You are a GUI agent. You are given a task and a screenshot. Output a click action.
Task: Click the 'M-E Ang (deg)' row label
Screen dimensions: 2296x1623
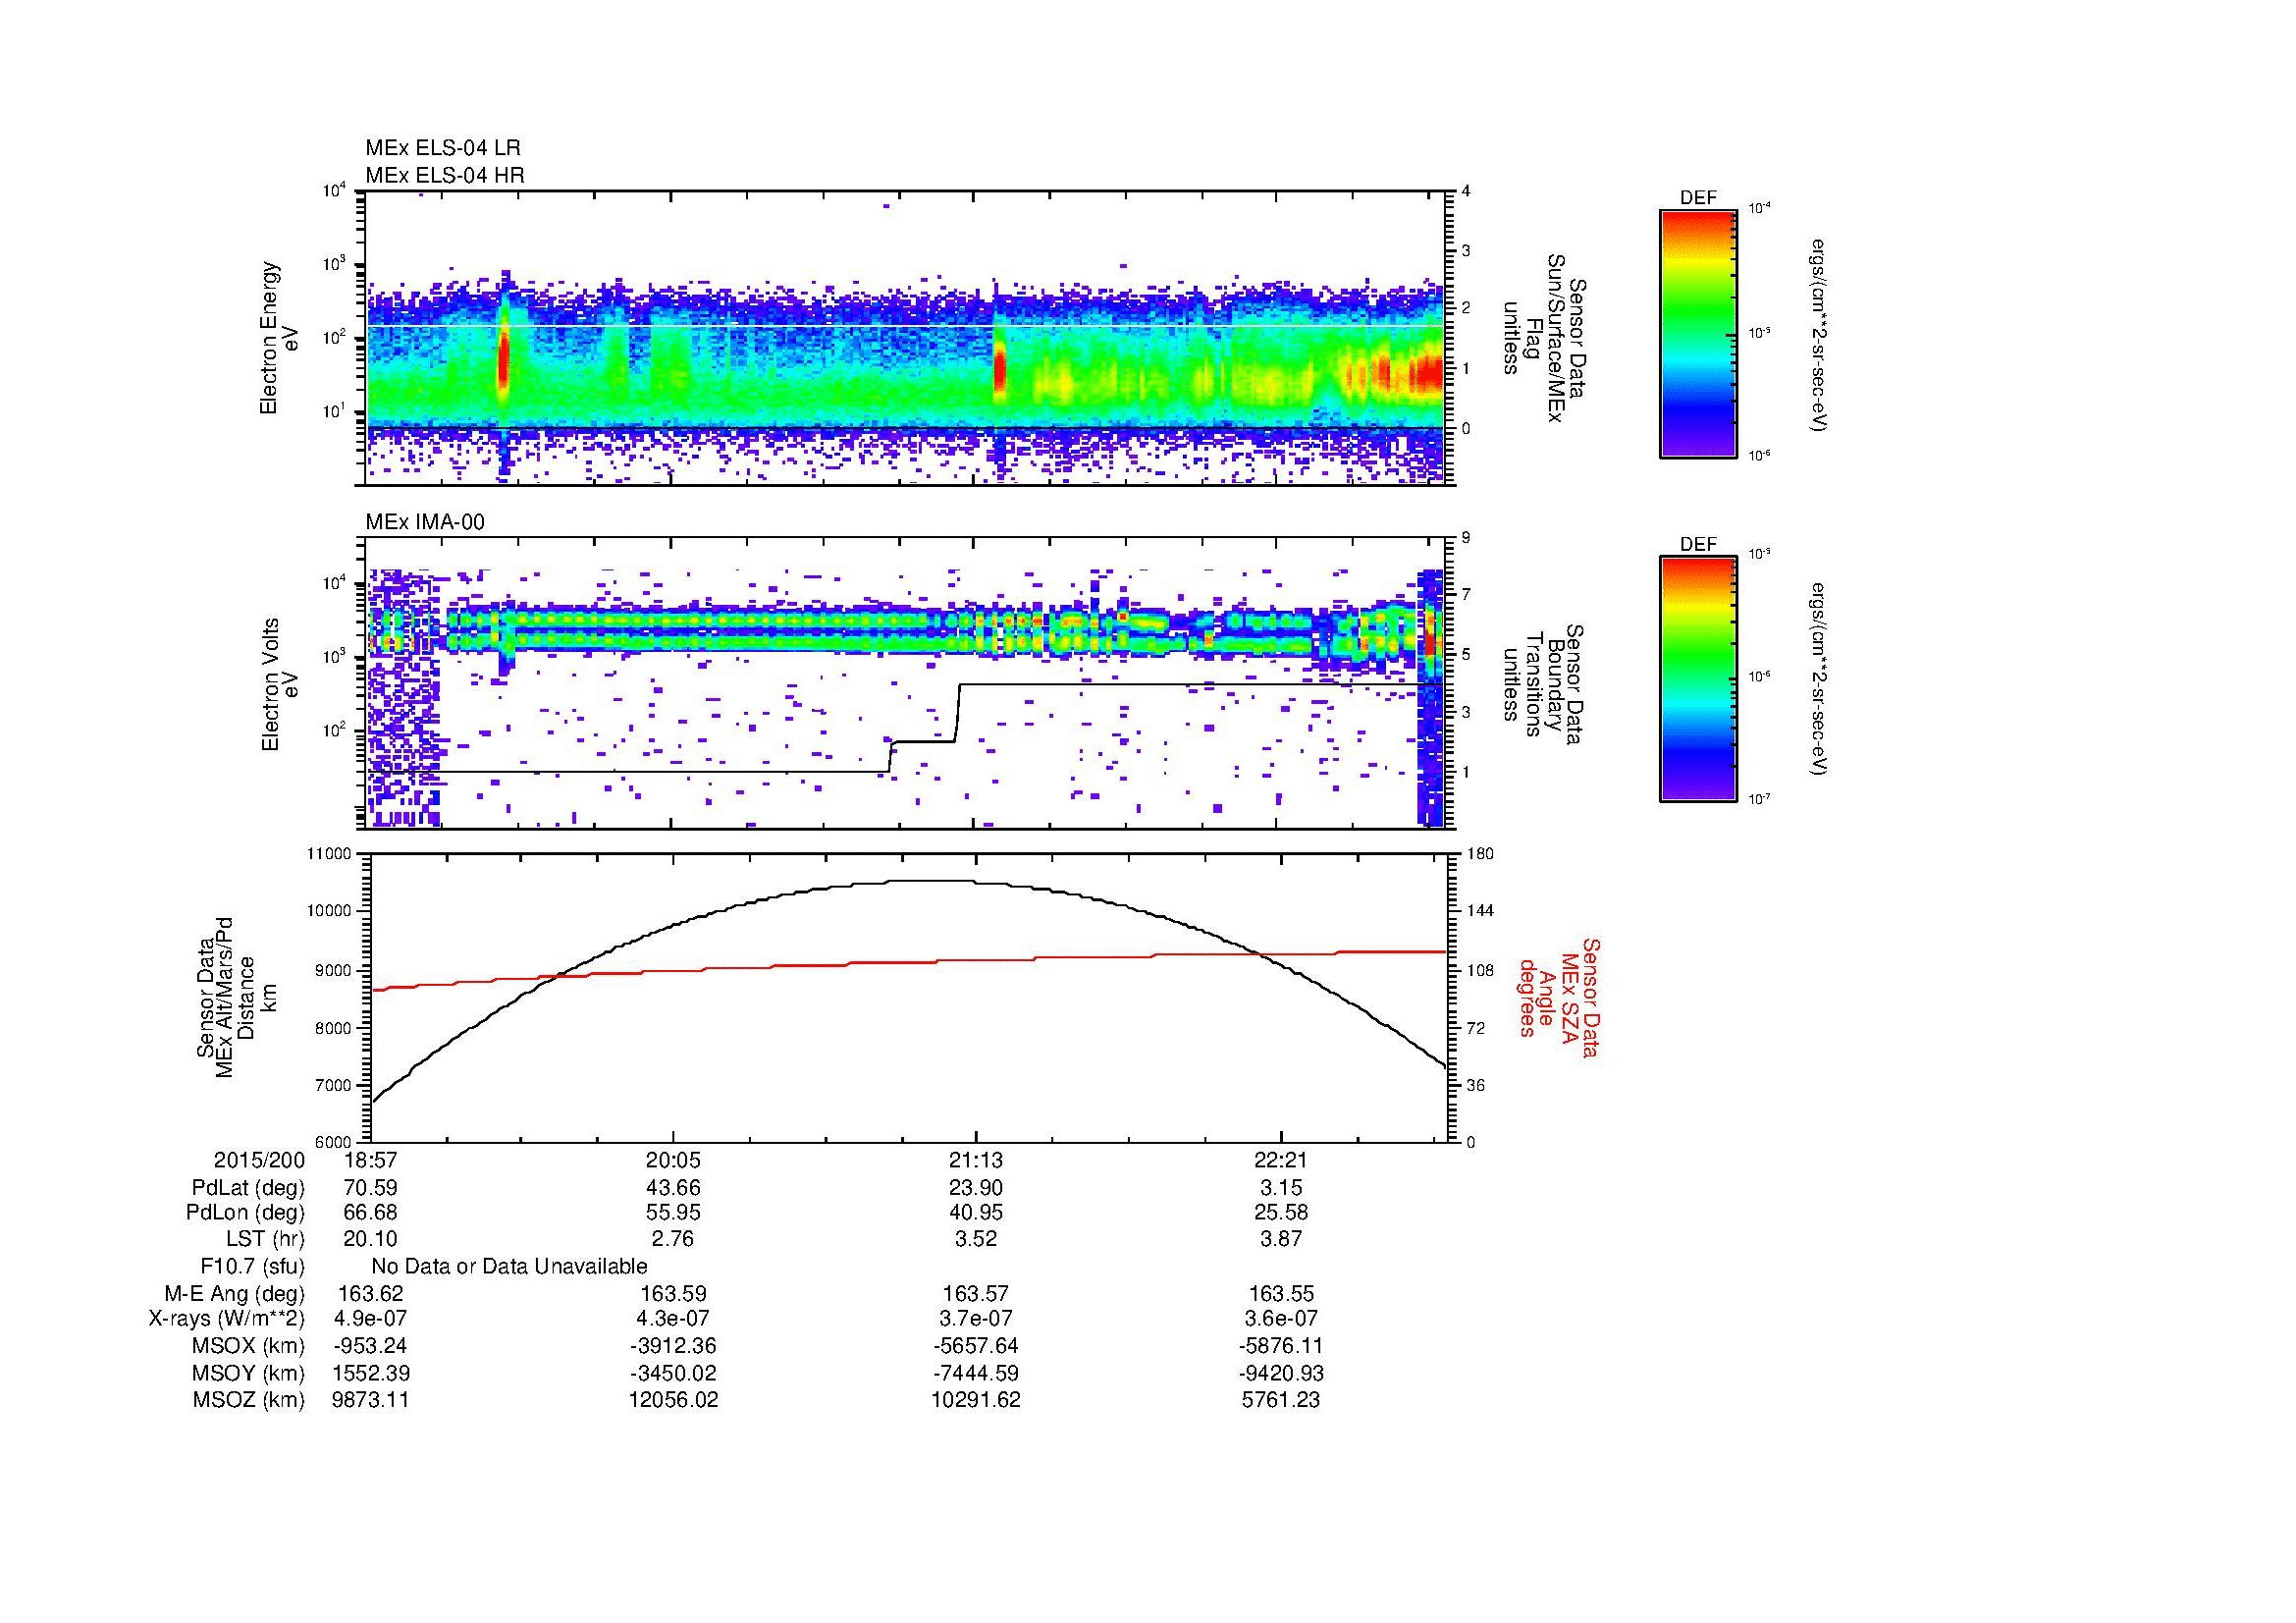pyautogui.click(x=235, y=1294)
